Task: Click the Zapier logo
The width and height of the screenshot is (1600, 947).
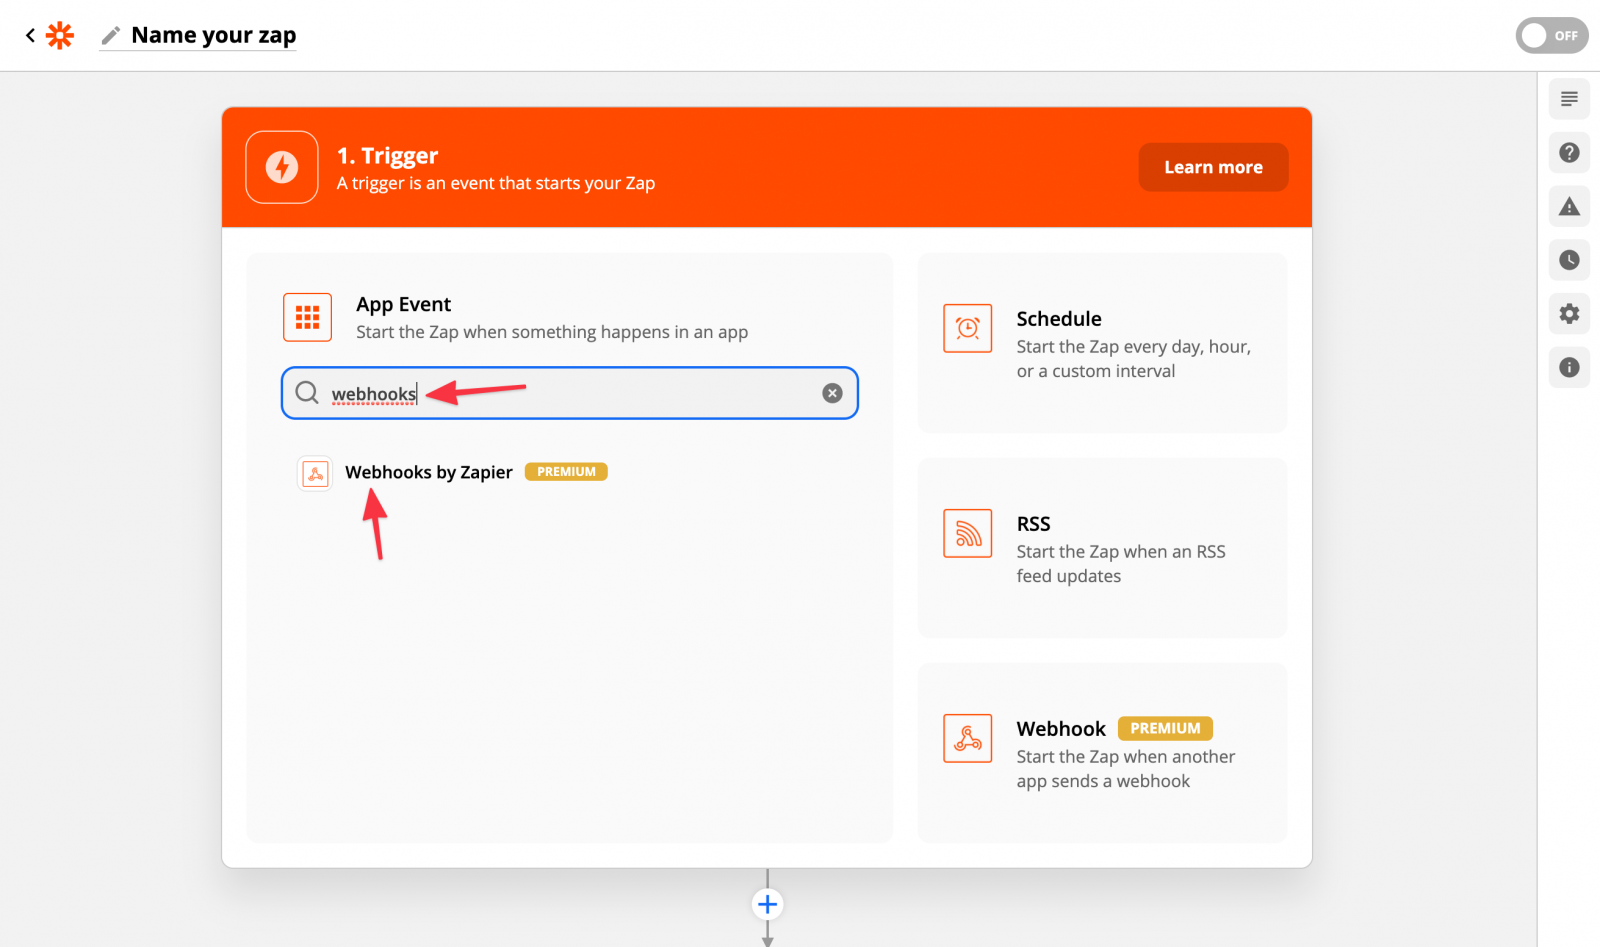Action: pos(61,35)
